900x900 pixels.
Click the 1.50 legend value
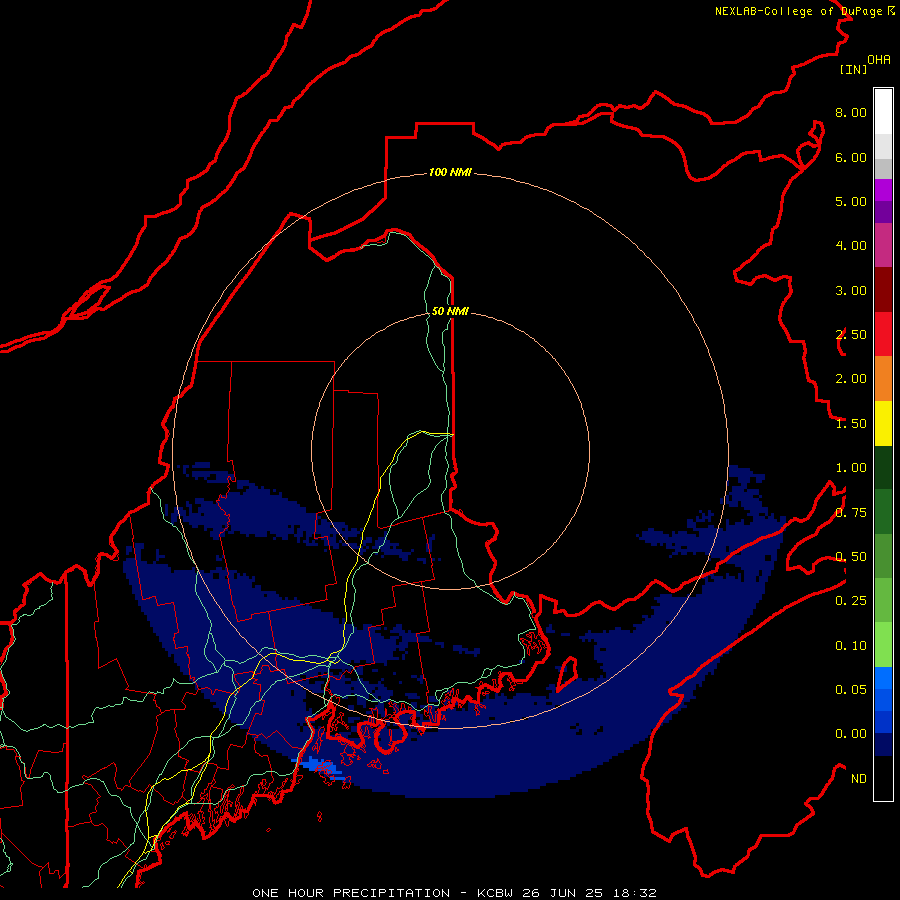pyautogui.click(x=851, y=424)
